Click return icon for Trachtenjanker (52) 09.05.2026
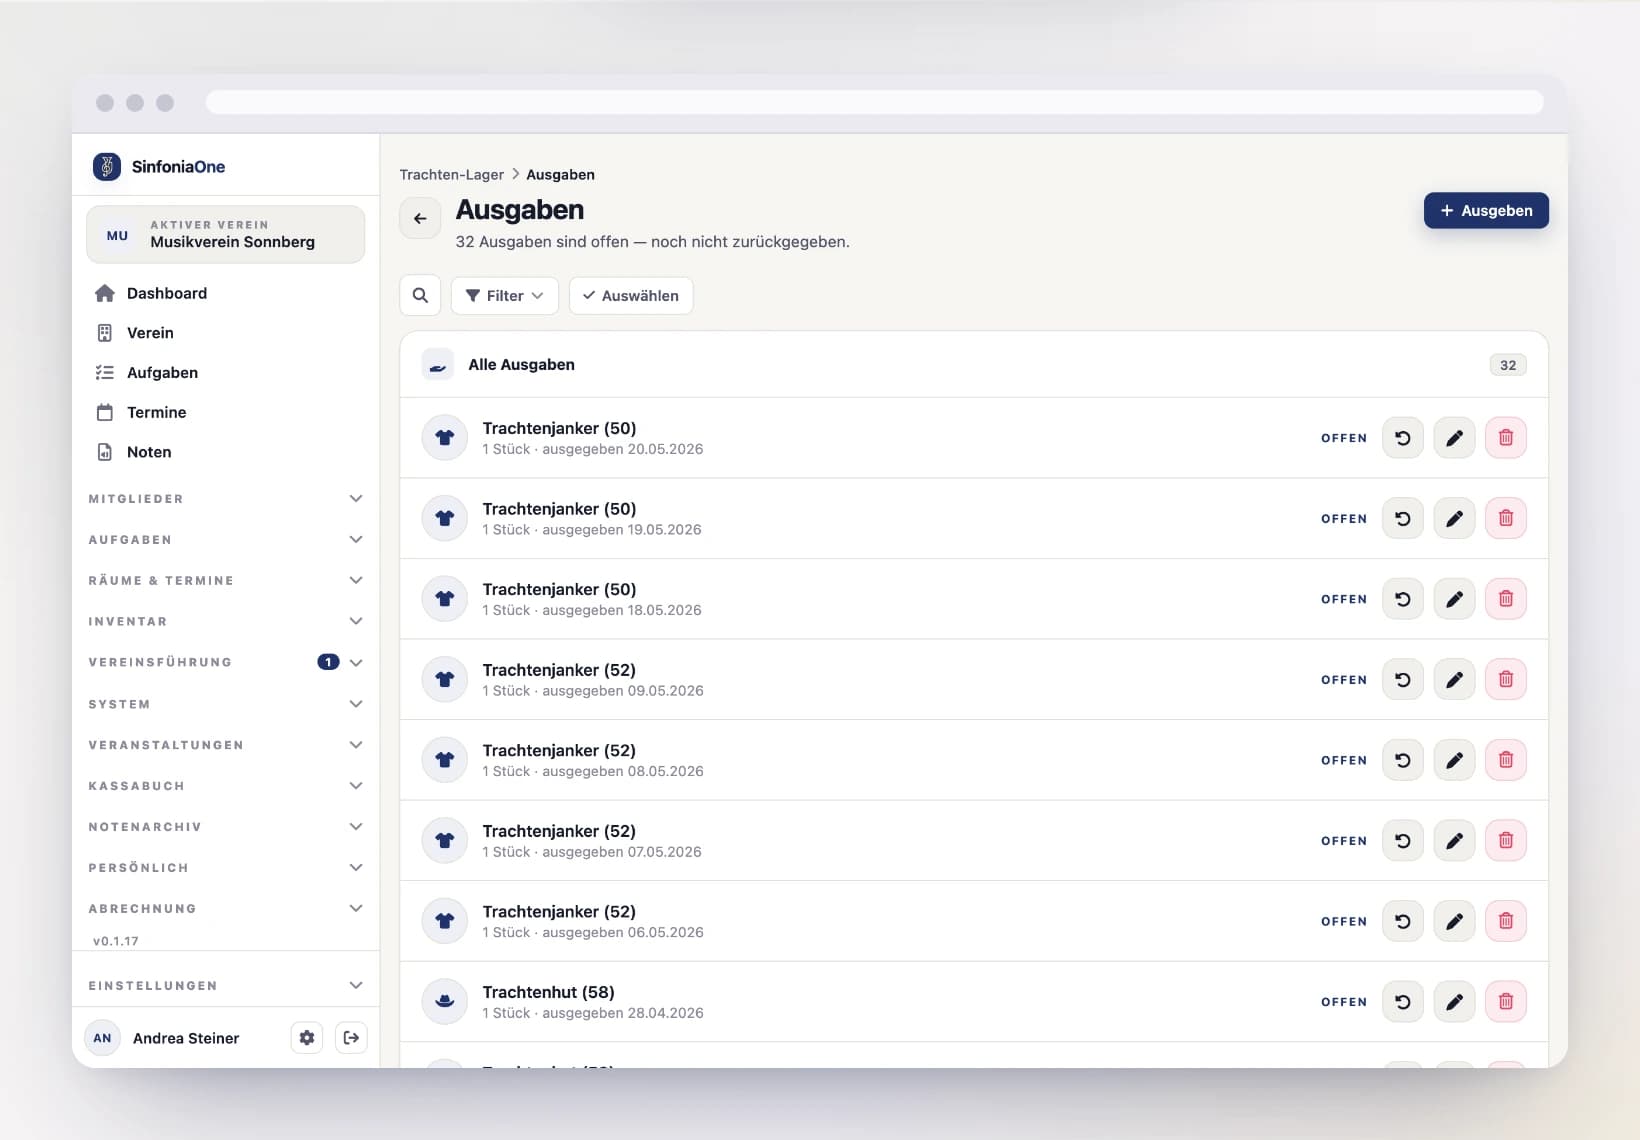 [1403, 680]
